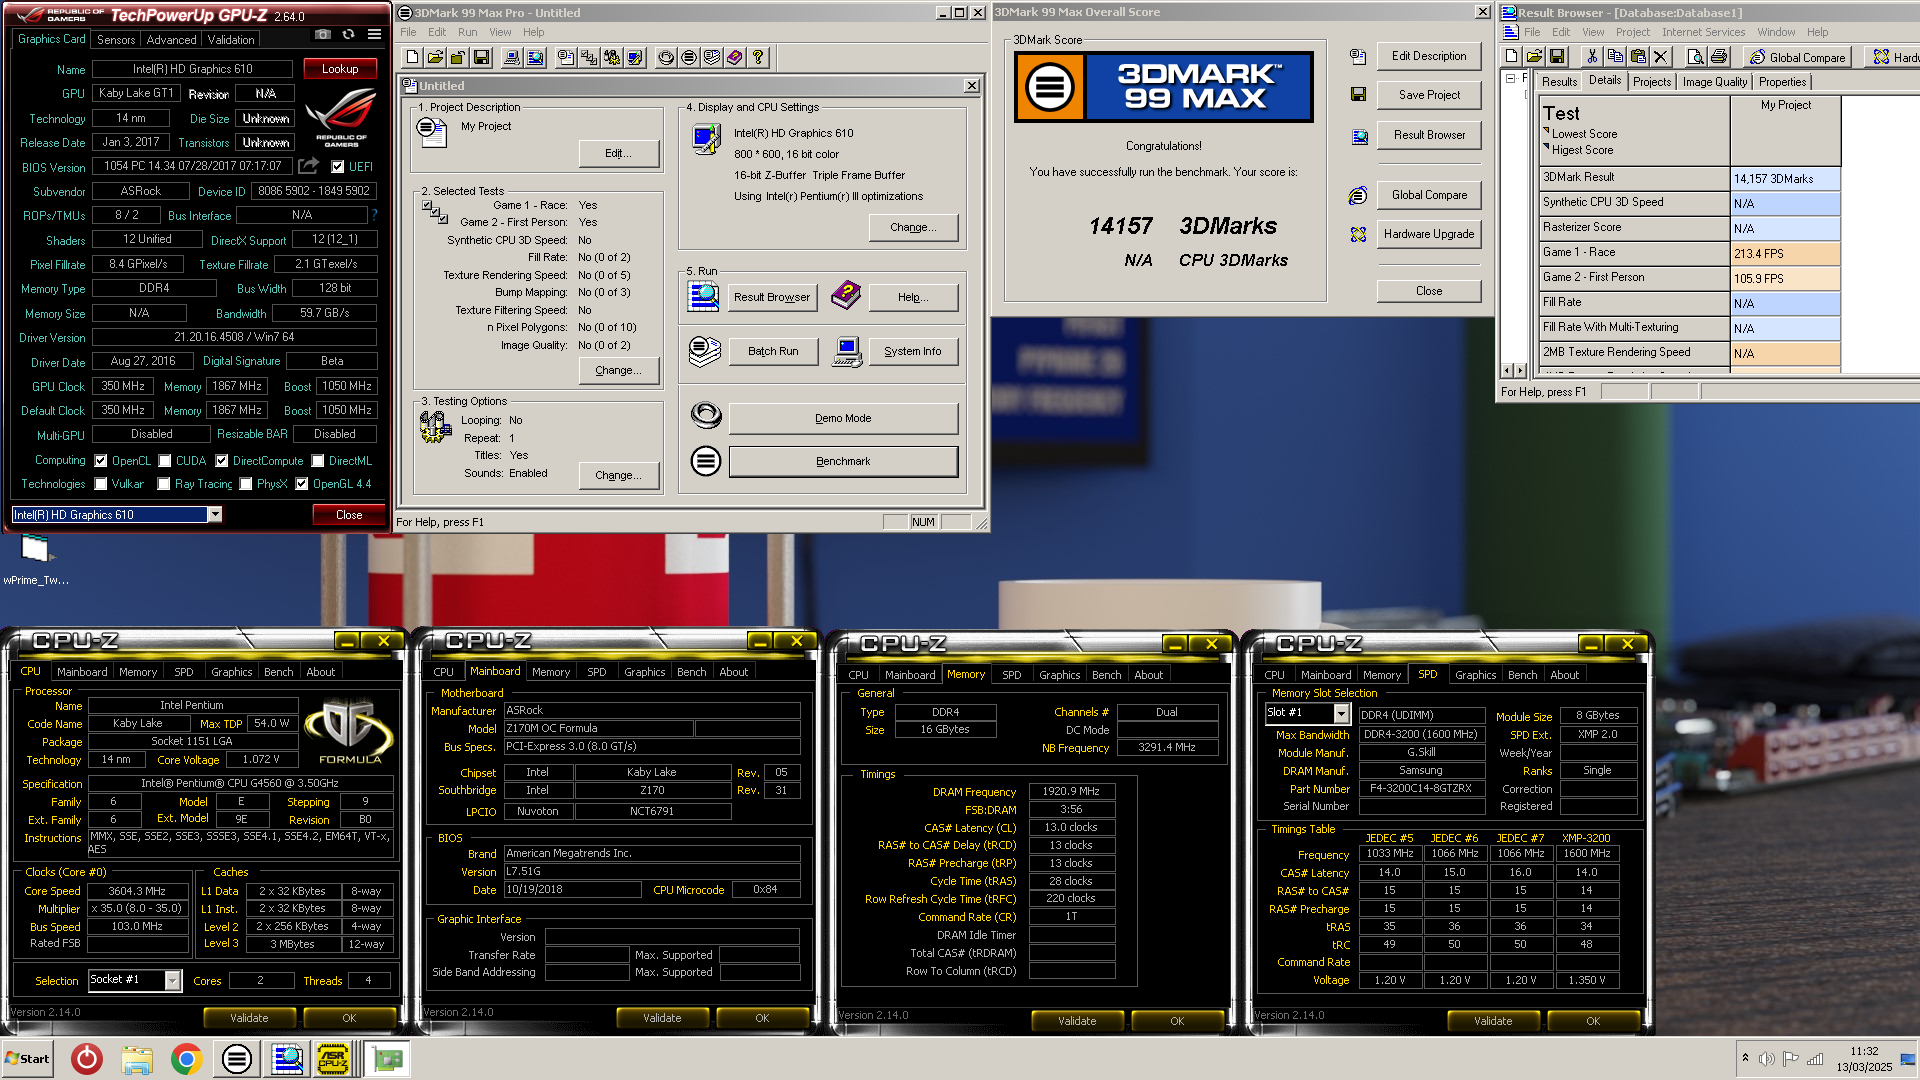Open Slot #1 memory slot dropdown
The height and width of the screenshot is (1080, 1920).
pos(1342,714)
